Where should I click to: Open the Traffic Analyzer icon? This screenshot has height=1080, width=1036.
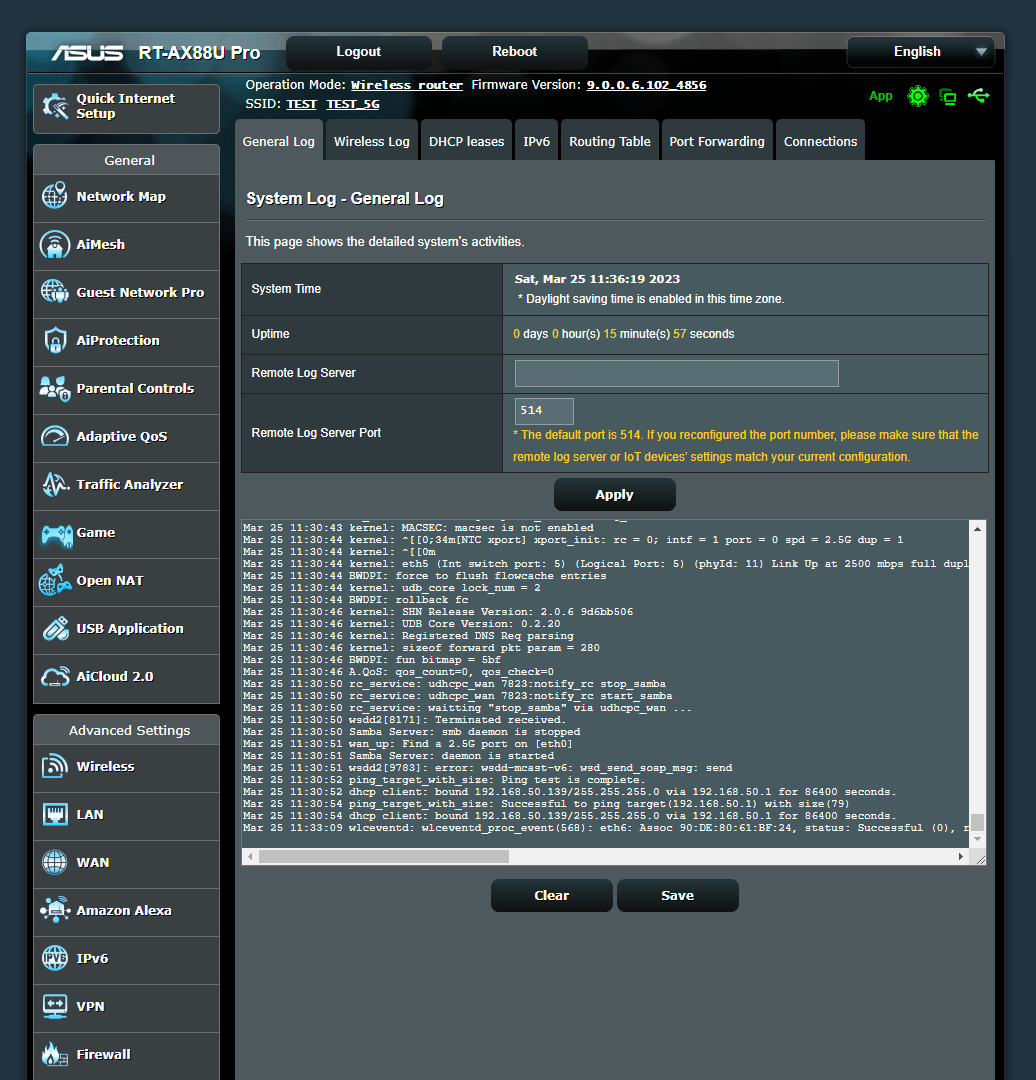pos(55,485)
